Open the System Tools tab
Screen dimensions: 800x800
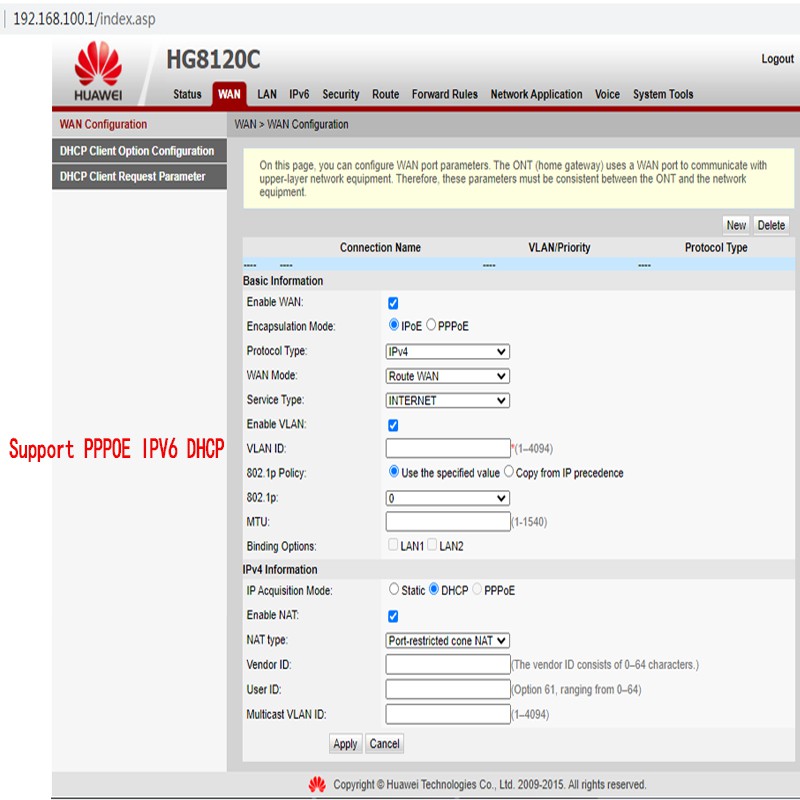coord(663,94)
